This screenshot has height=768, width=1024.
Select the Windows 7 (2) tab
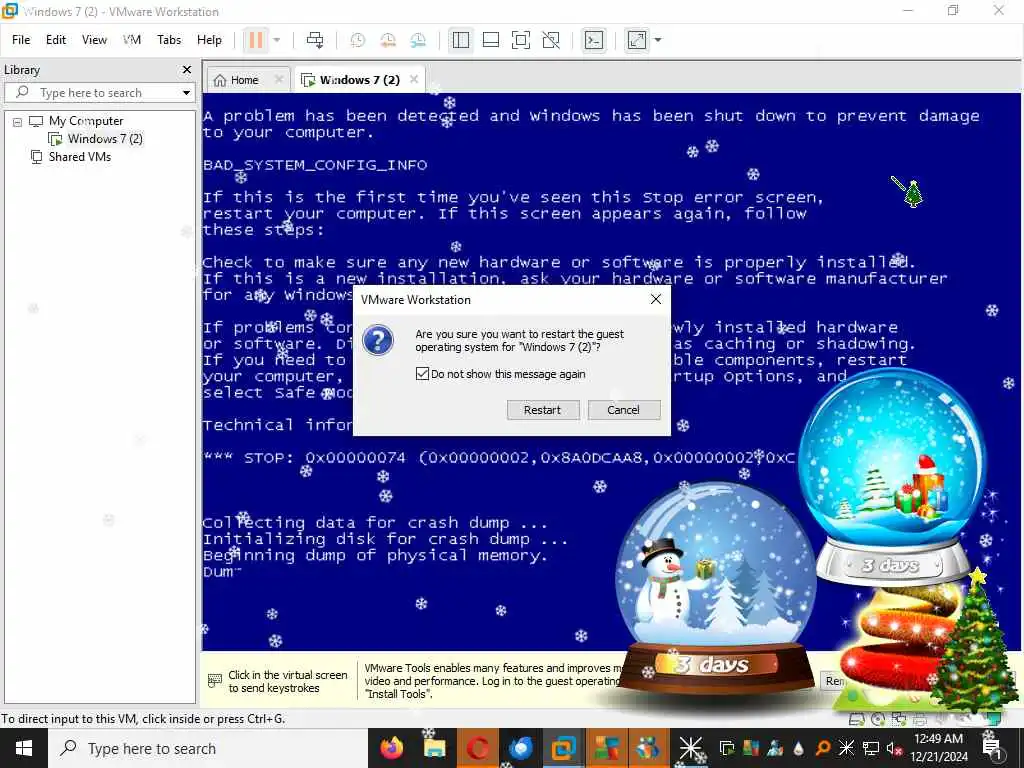pyautogui.click(x=359, y=80)
